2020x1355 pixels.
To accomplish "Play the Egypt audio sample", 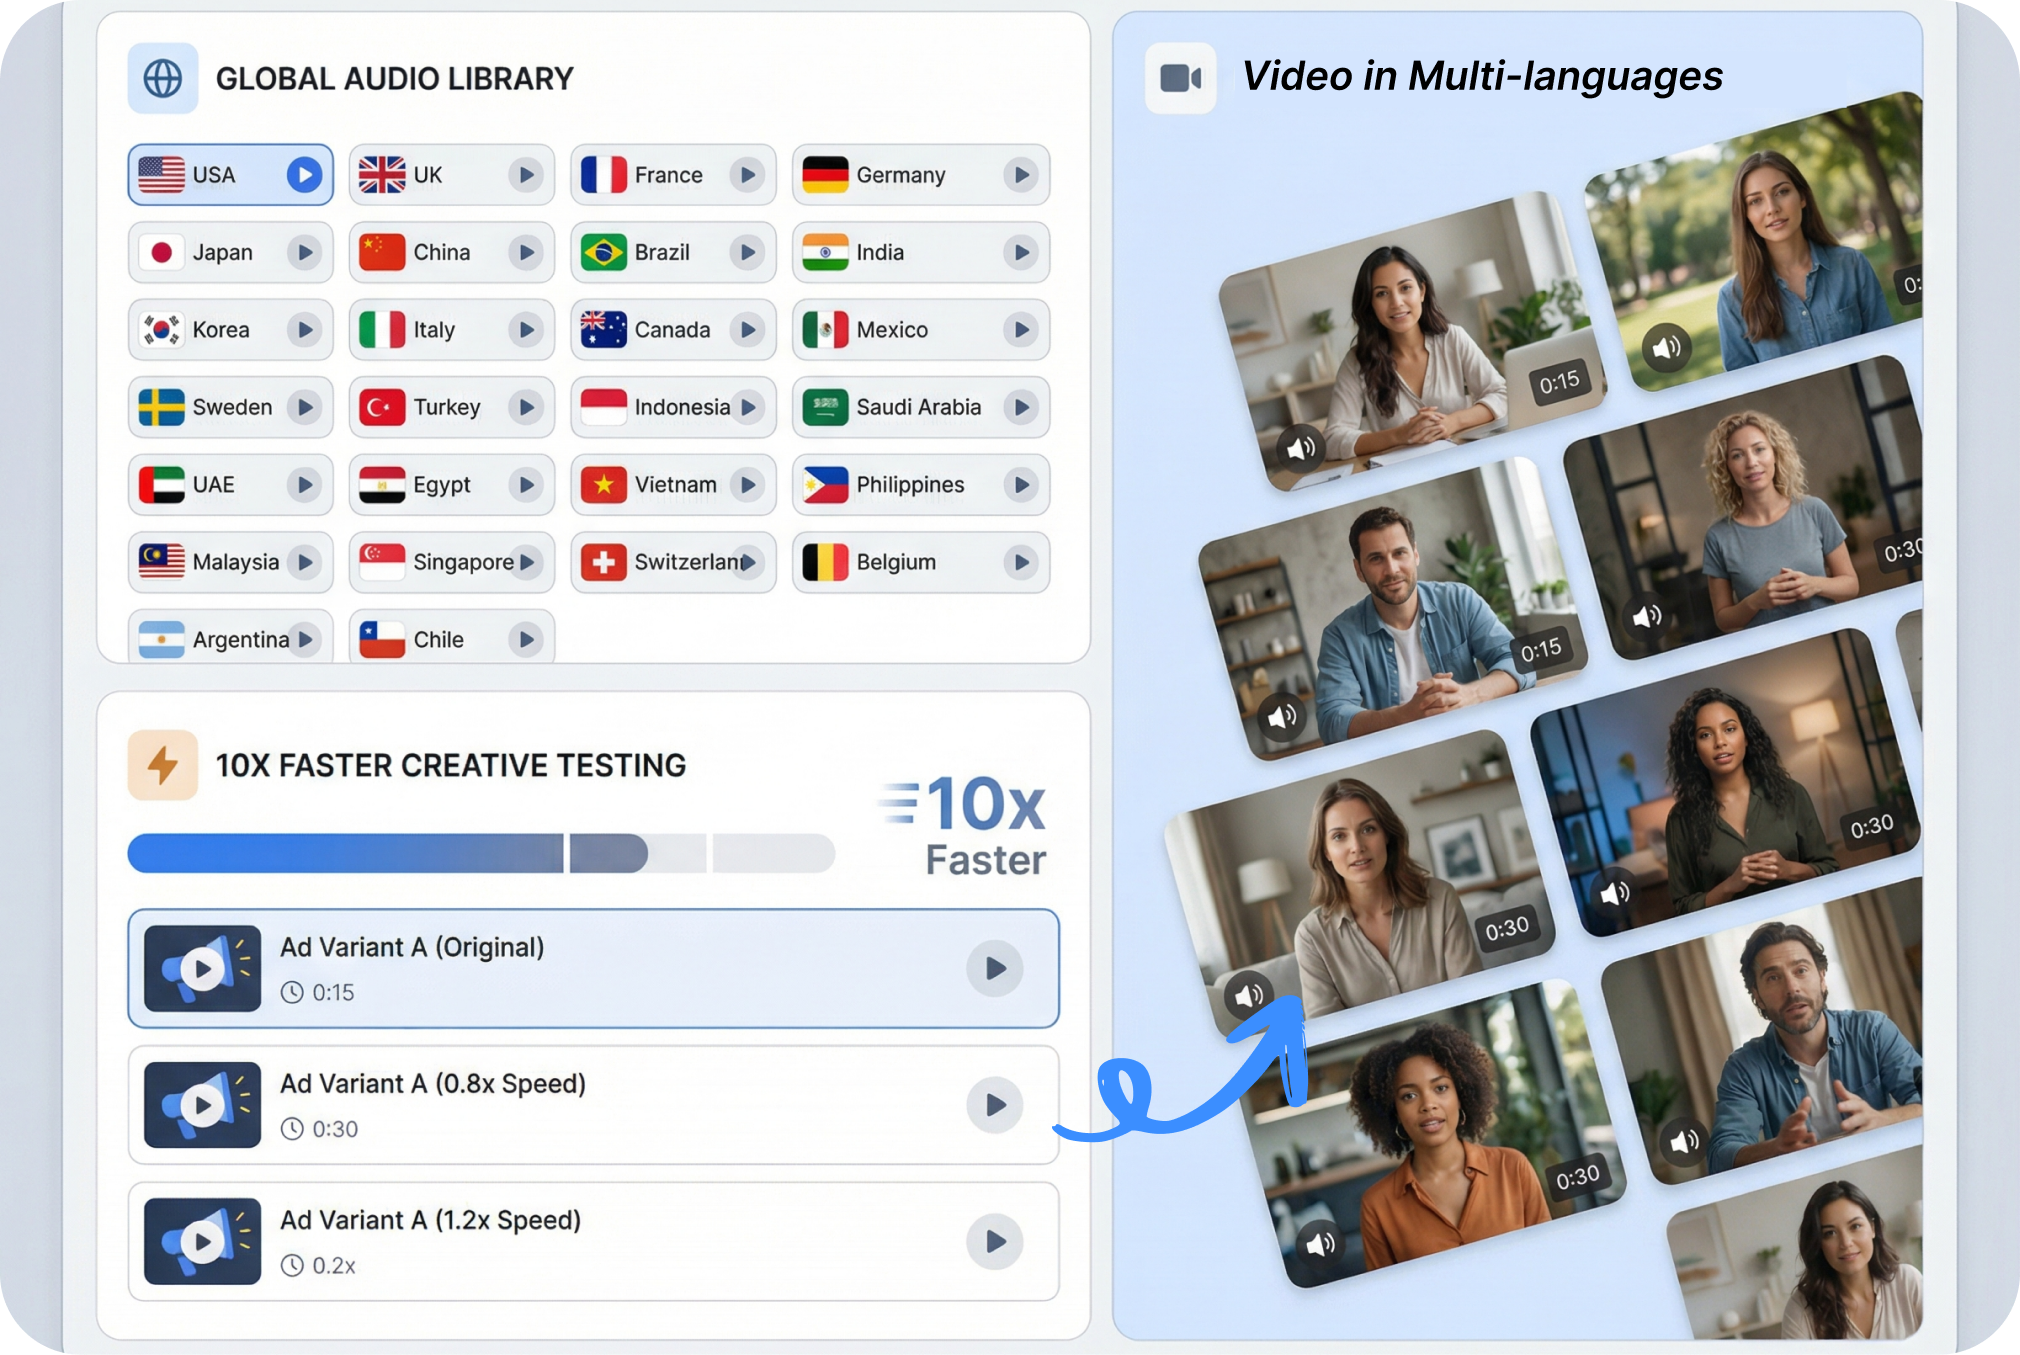I will pyautogui.click(x=525, y=484).
